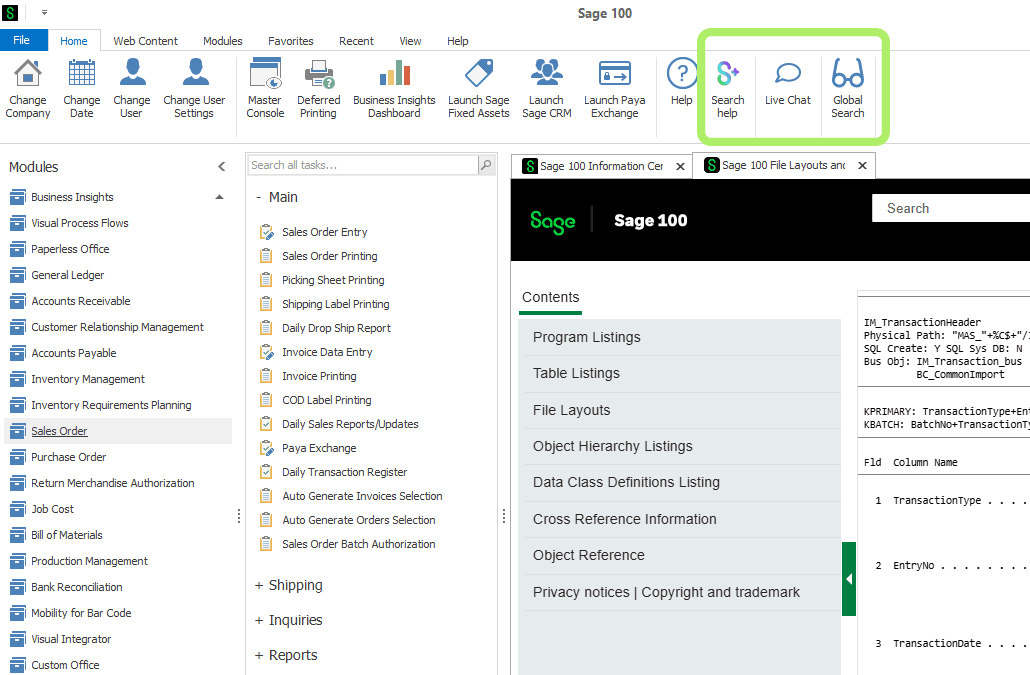The width and height of the screenshot is (1030, 675).
Task: Open Search help
Action: point(727,88)
